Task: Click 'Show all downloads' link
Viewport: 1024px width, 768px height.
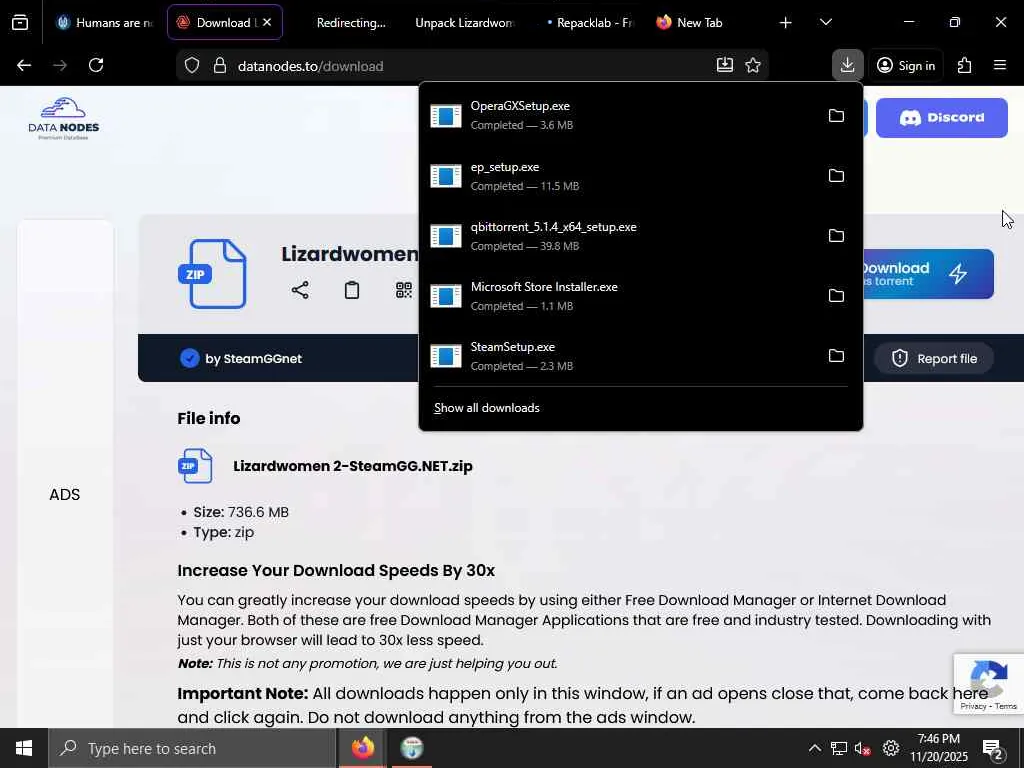Action: [487, 408]
